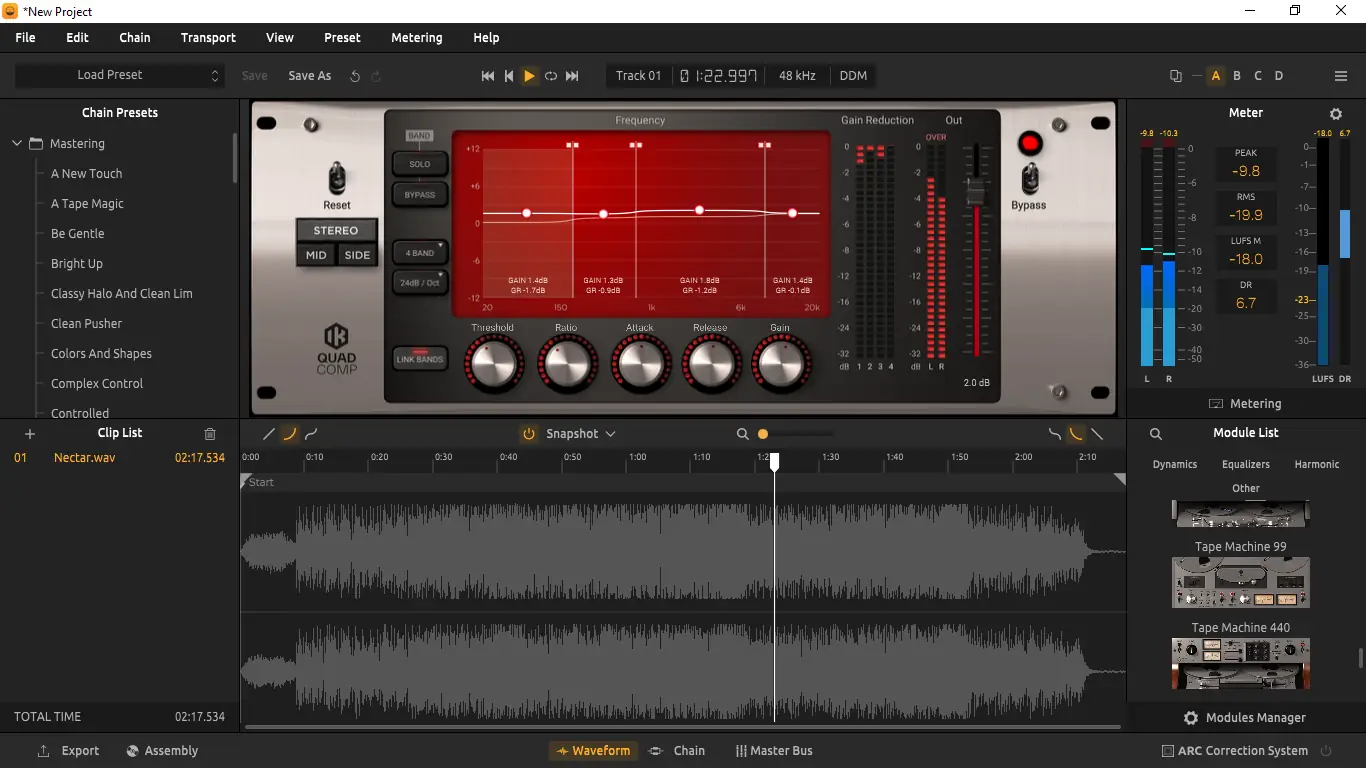Click the zoom magnifier in waveform toolbar
This screenshot has height=768, width=1366.
click(742, 434)
